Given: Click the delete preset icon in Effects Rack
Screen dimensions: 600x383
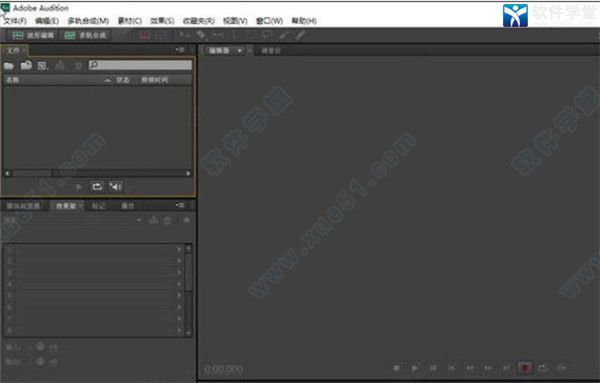Looking at the screenshot, I should pos(167,220).
